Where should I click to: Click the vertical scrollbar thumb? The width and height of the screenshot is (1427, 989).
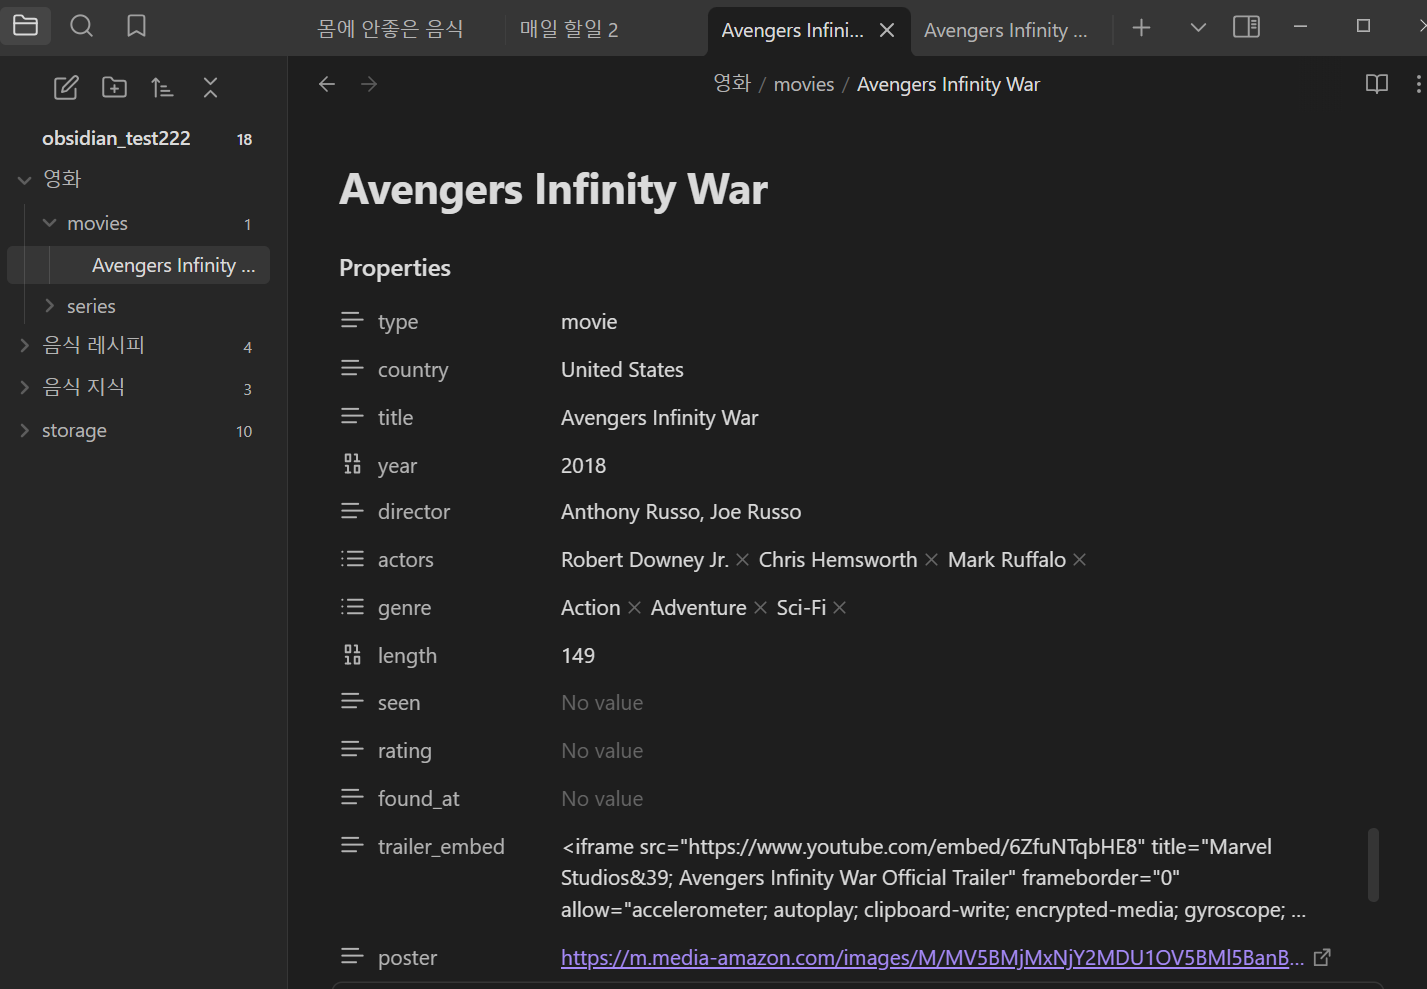point(1374,864)
